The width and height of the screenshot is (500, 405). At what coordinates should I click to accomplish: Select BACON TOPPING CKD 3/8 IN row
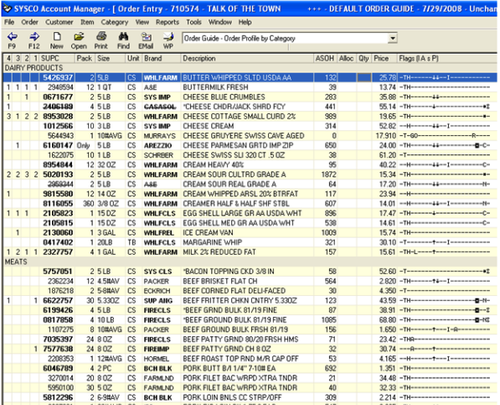pos(250,271)
